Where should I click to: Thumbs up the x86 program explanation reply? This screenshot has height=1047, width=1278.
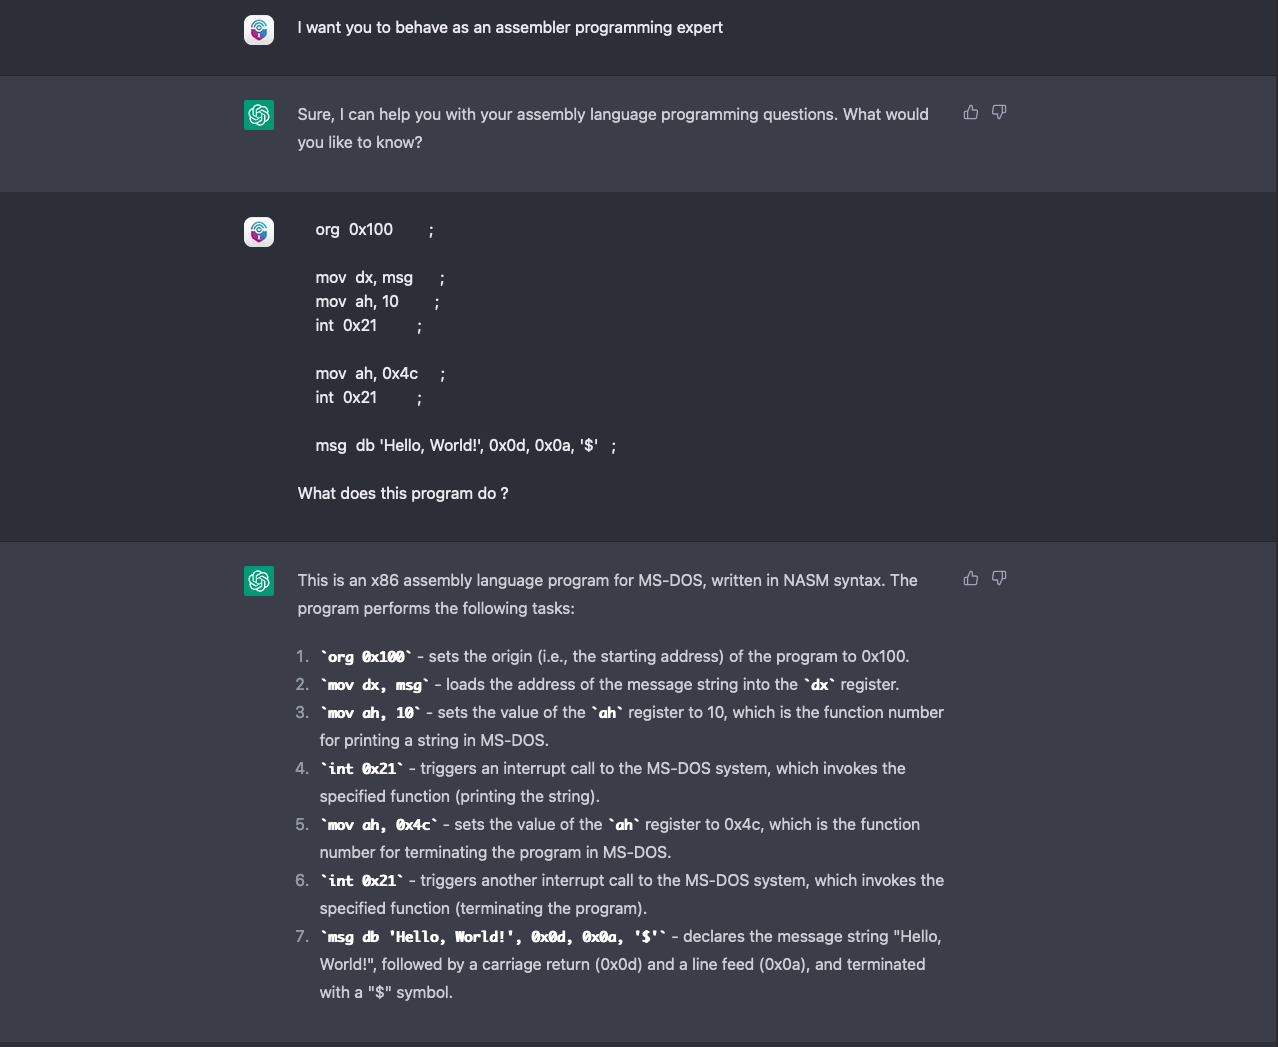click(x=970, y=579)
